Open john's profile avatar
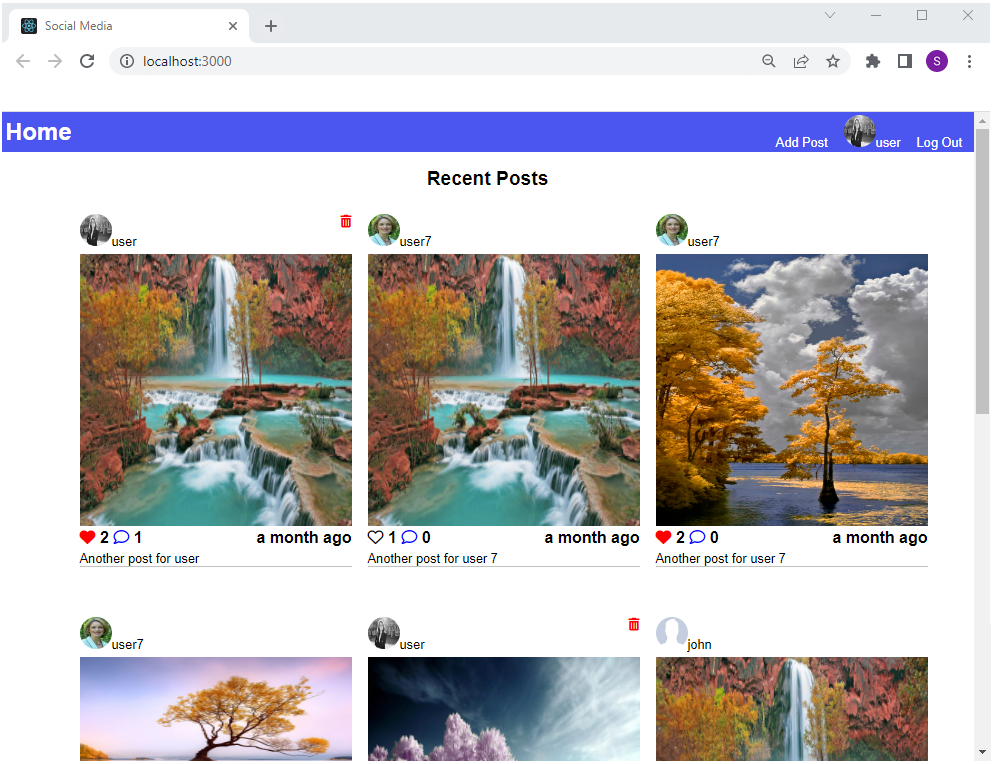 point(672,632)
